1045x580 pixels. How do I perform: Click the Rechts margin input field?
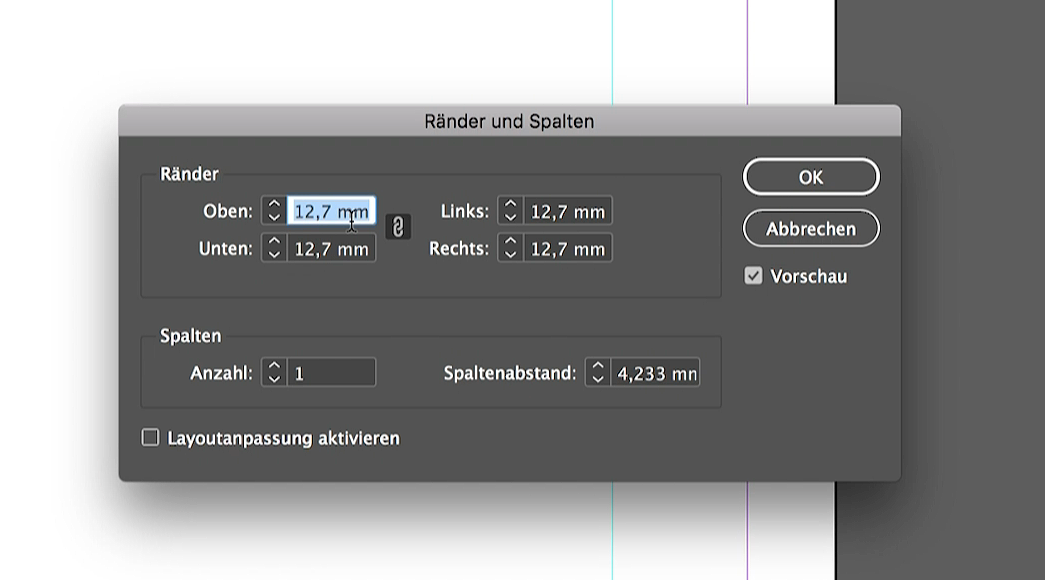567,249
